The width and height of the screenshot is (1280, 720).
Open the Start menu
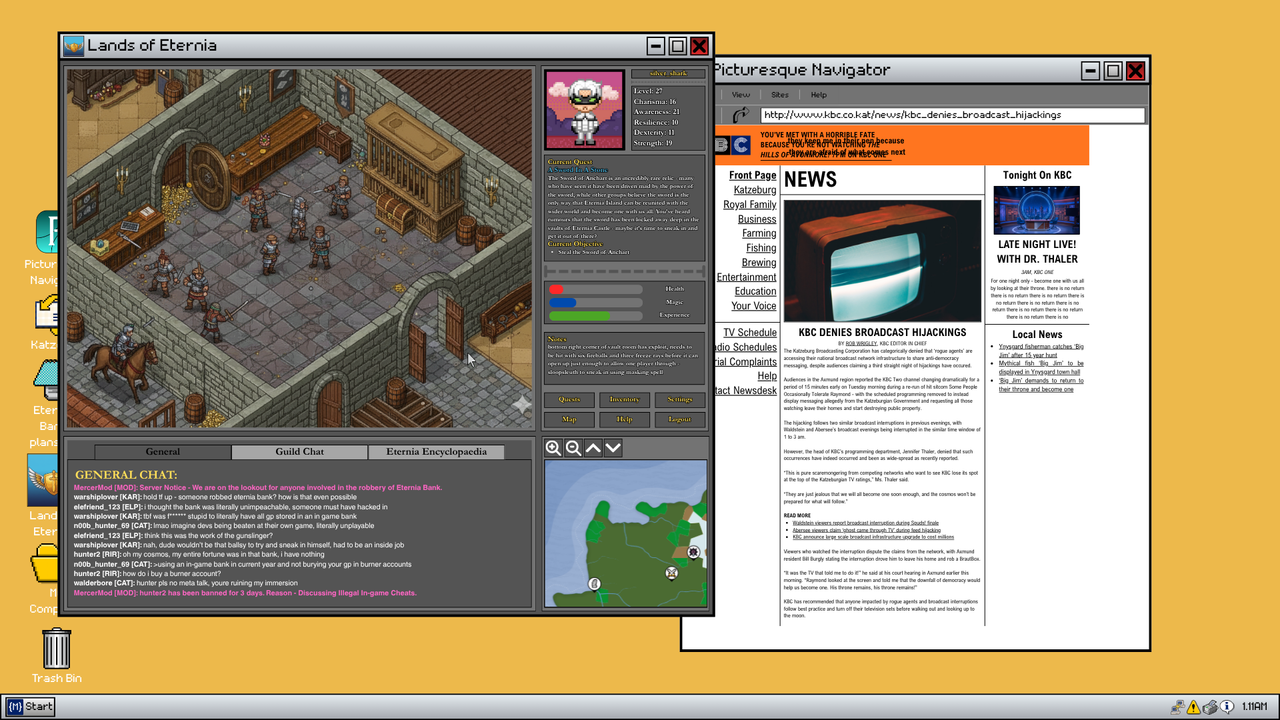[x=30, y=707]
